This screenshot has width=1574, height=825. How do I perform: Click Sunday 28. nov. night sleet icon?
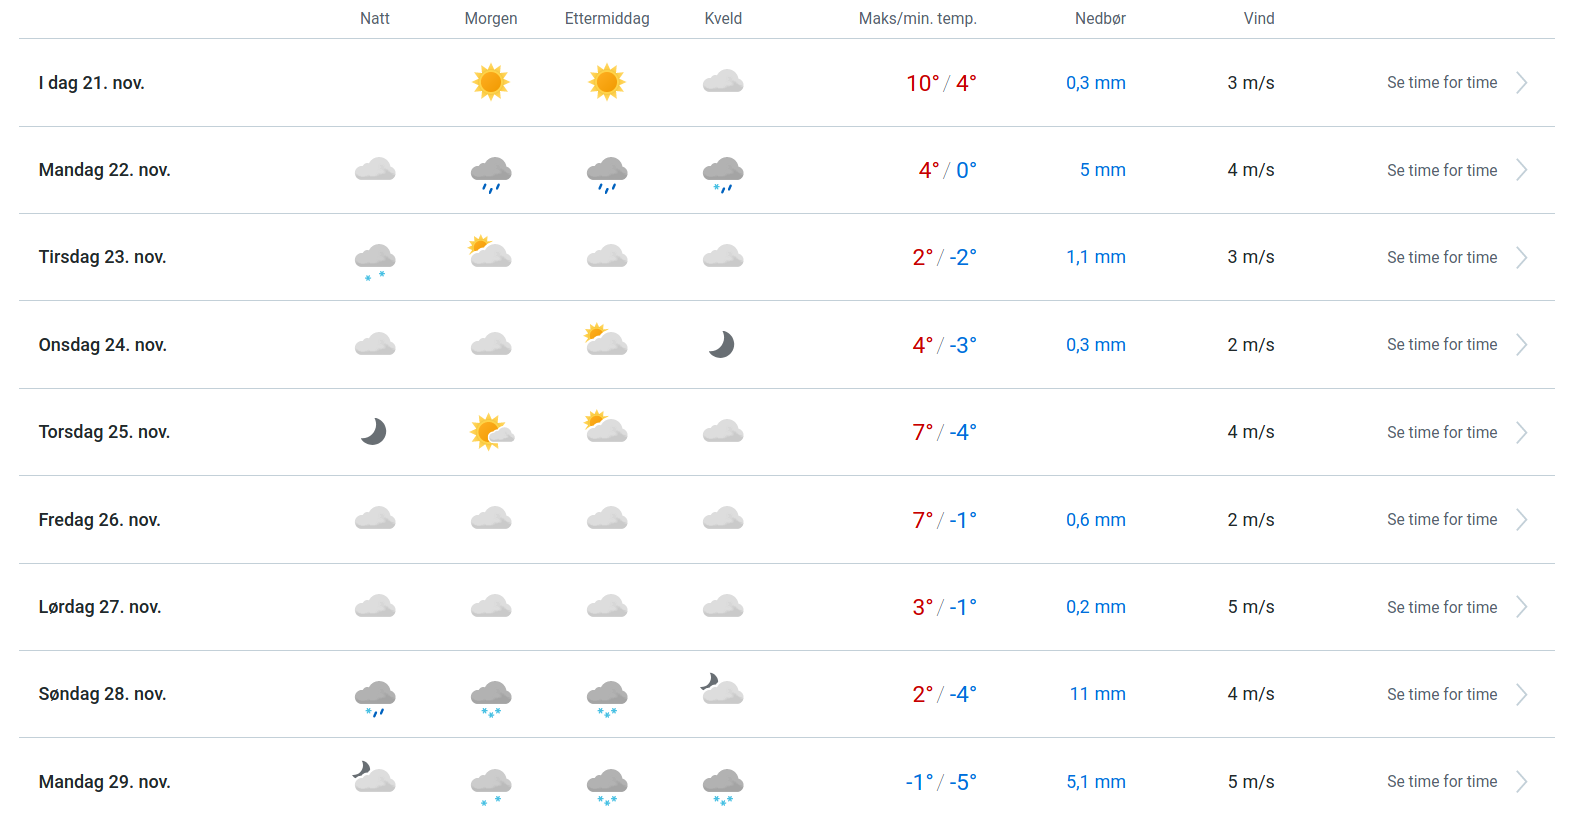(375, 697)
